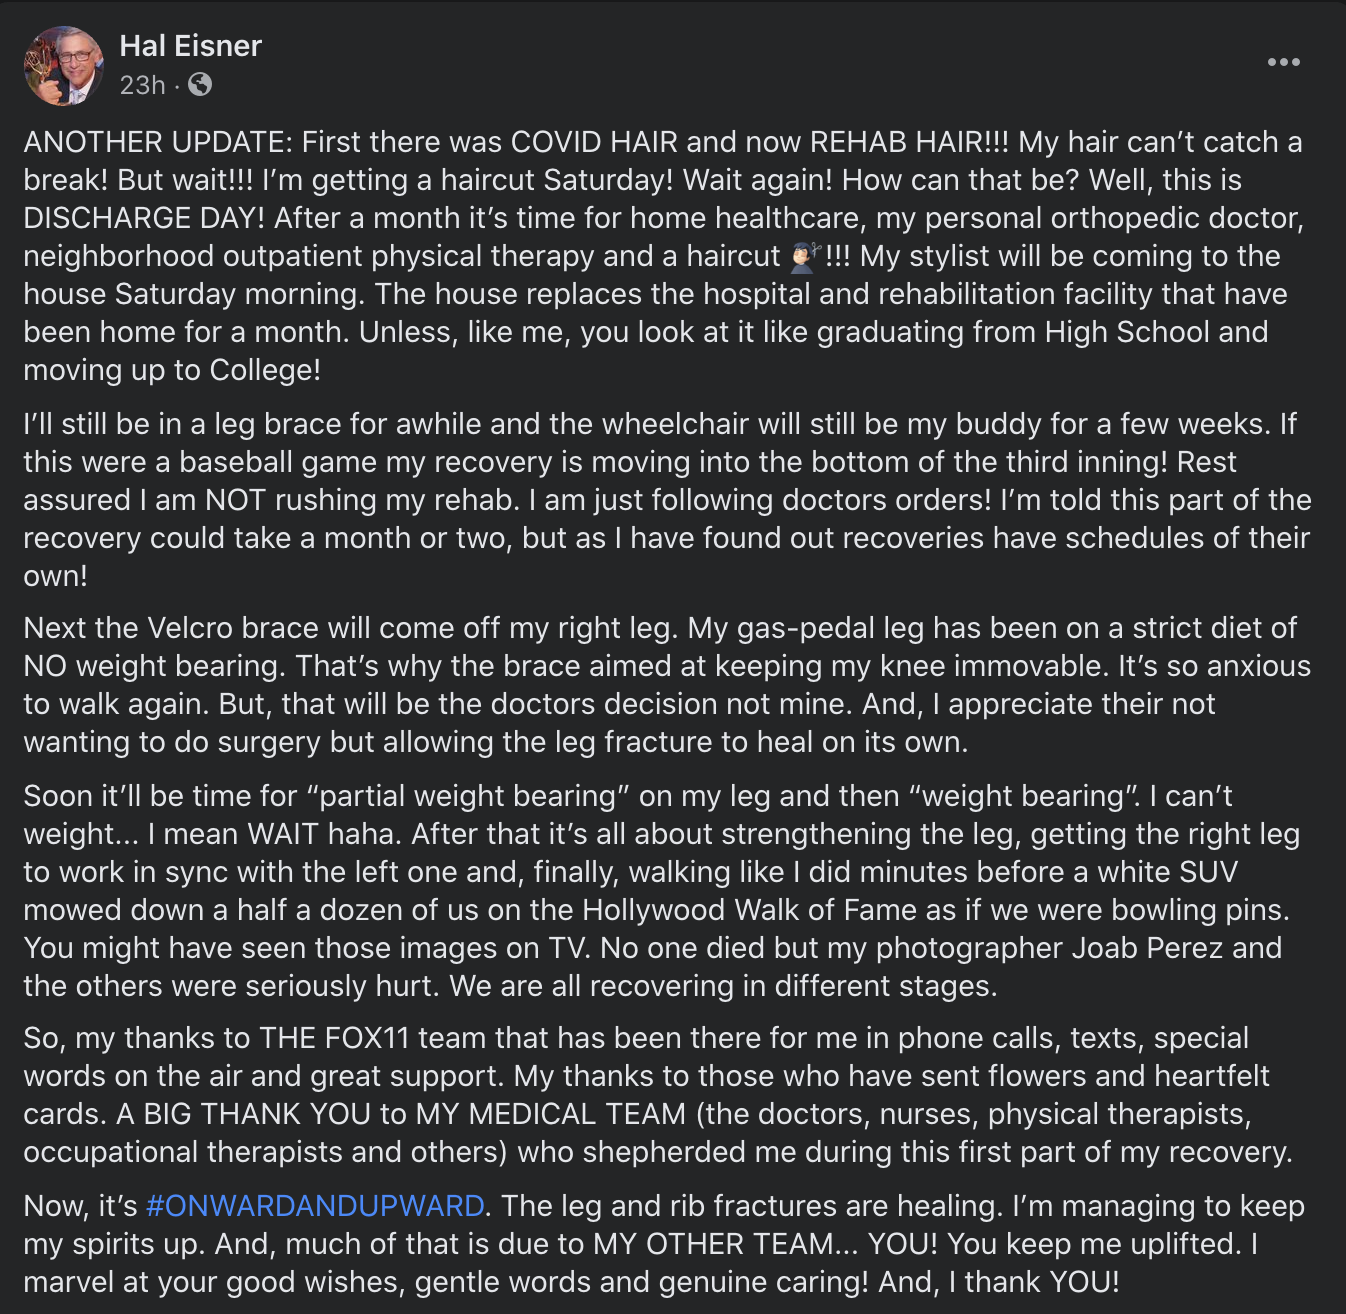
Task: Open the Hal Eisner profile name link
Action: 190,46
